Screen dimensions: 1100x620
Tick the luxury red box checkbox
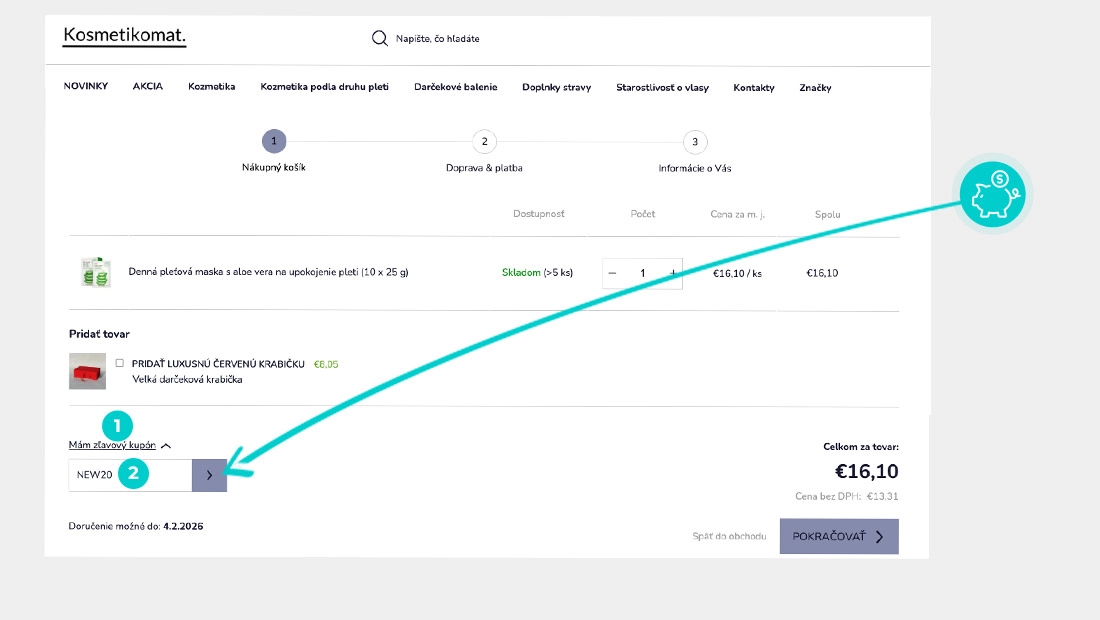pos(119,363)
